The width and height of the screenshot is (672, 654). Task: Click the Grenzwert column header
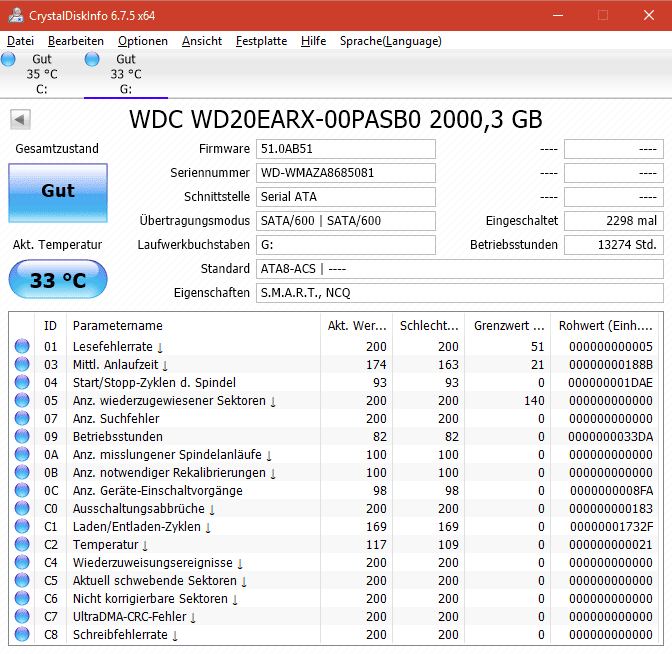click(508, 326)
